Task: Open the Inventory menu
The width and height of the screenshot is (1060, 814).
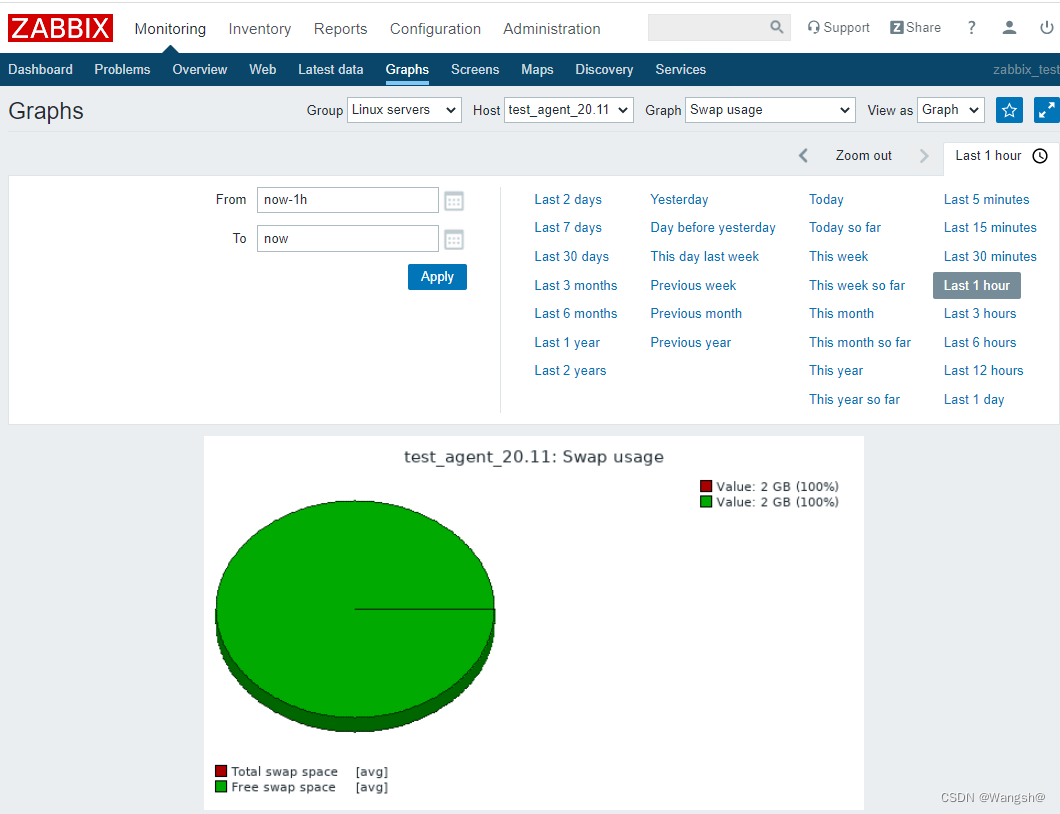Action: pyautogui.click(x=260, y=29)
